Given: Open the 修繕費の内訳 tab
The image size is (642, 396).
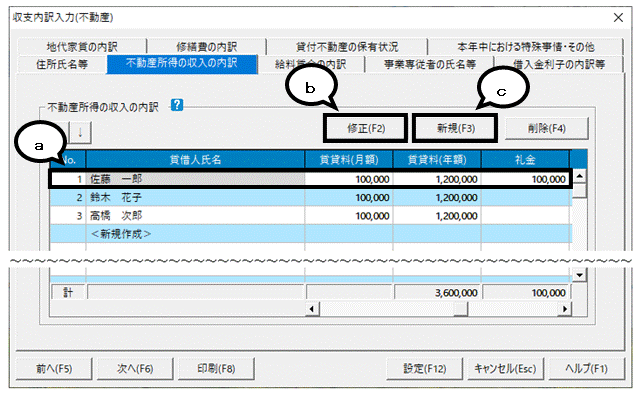Looking at the screenshot, I should pyautogui.click(x=207, y=47).
